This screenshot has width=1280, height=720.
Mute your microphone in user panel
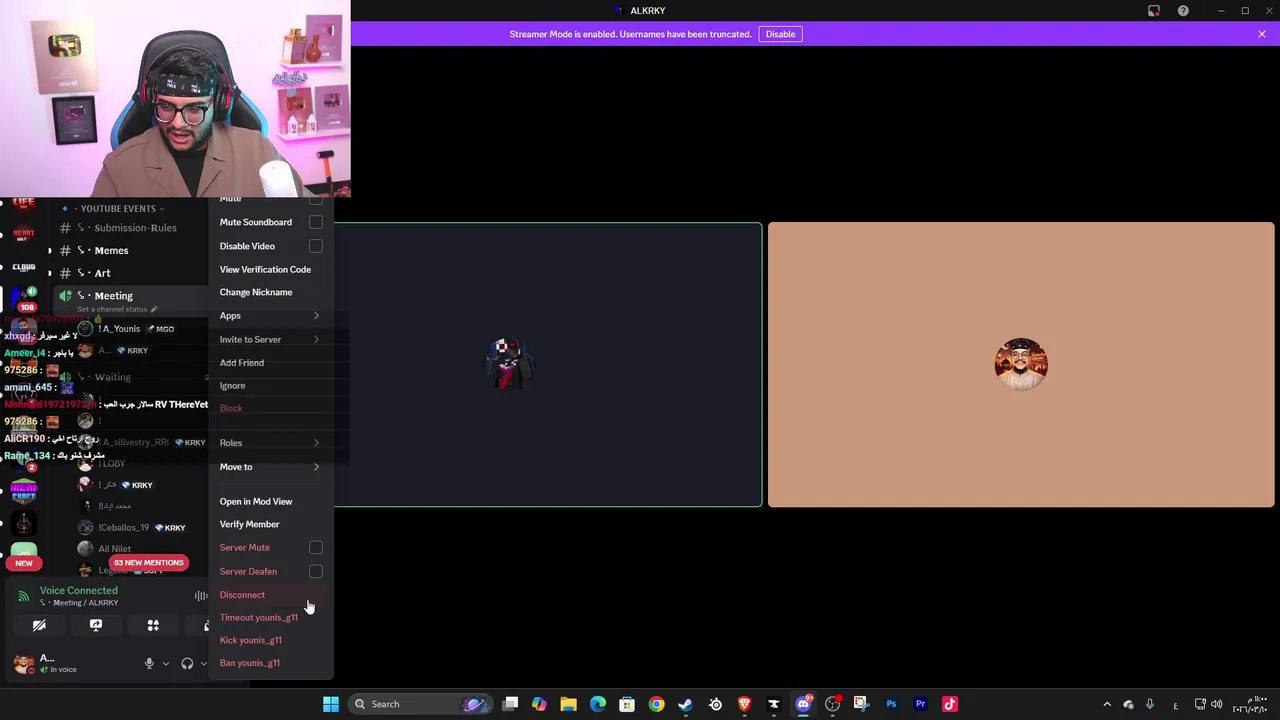[149, 664]
